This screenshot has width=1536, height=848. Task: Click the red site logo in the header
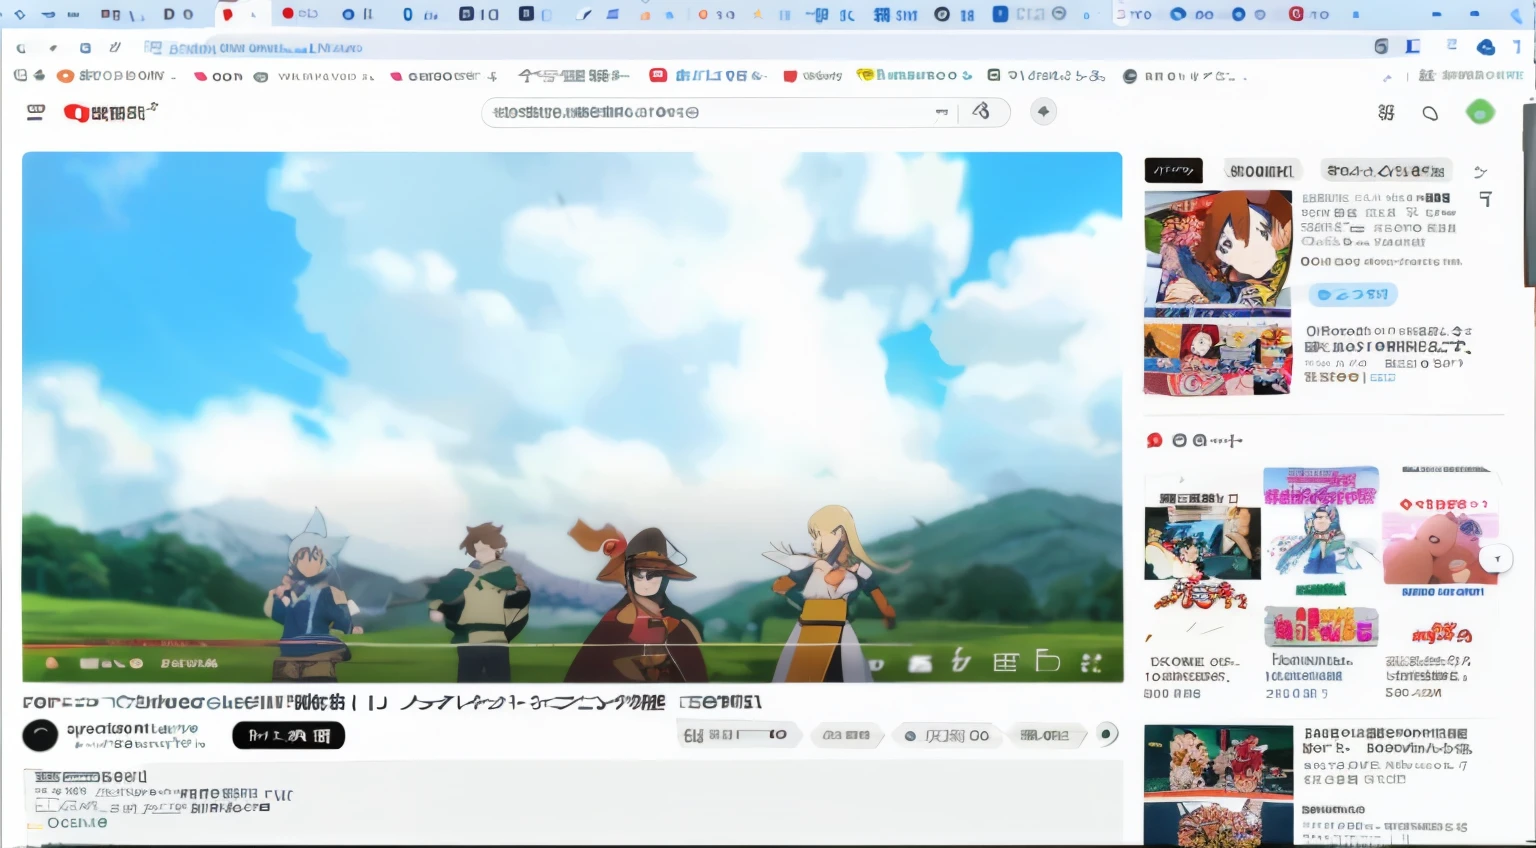[x=110, y=112]
